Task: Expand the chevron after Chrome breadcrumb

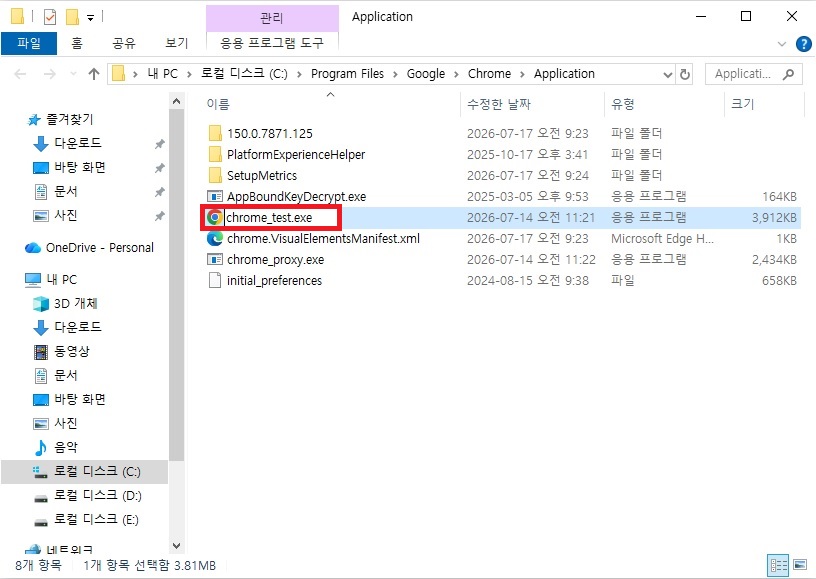Action: click(x=522, y=74)
